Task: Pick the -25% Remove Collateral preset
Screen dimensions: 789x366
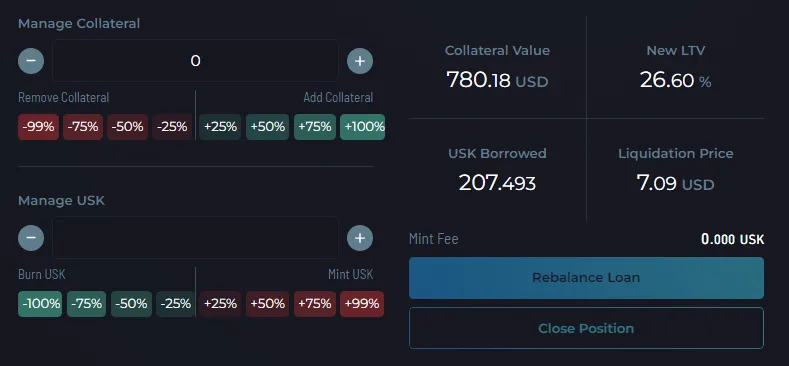Action: [x=172, y=127]
